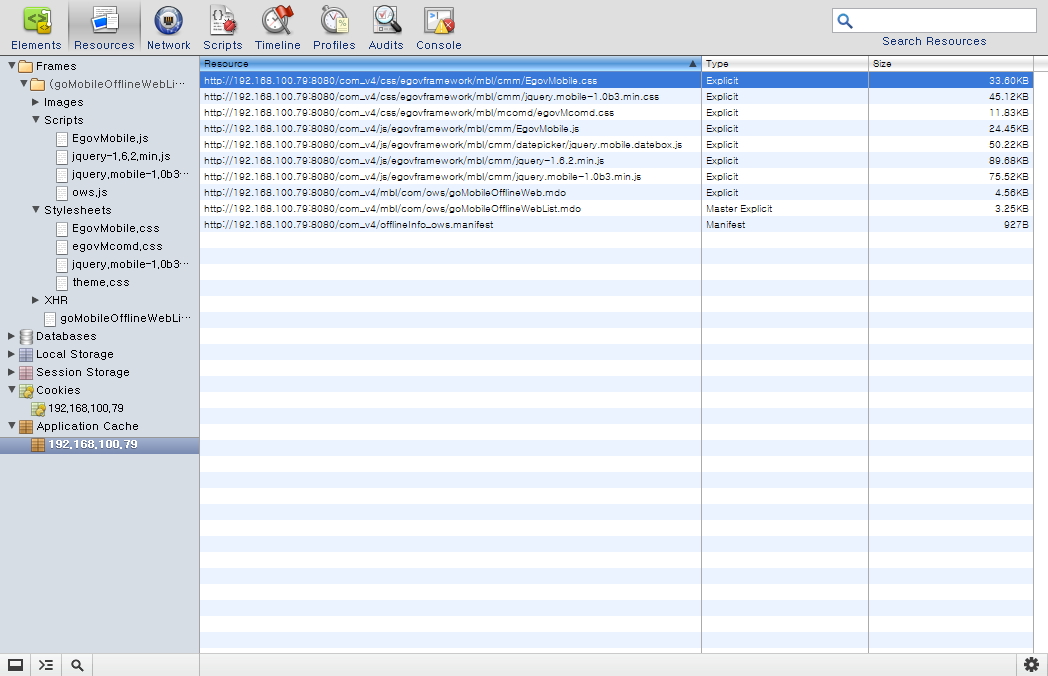Open the Scripts panel
This screenshot has width=1048, height=676.
pyautogui.click(x=222, y=27)
